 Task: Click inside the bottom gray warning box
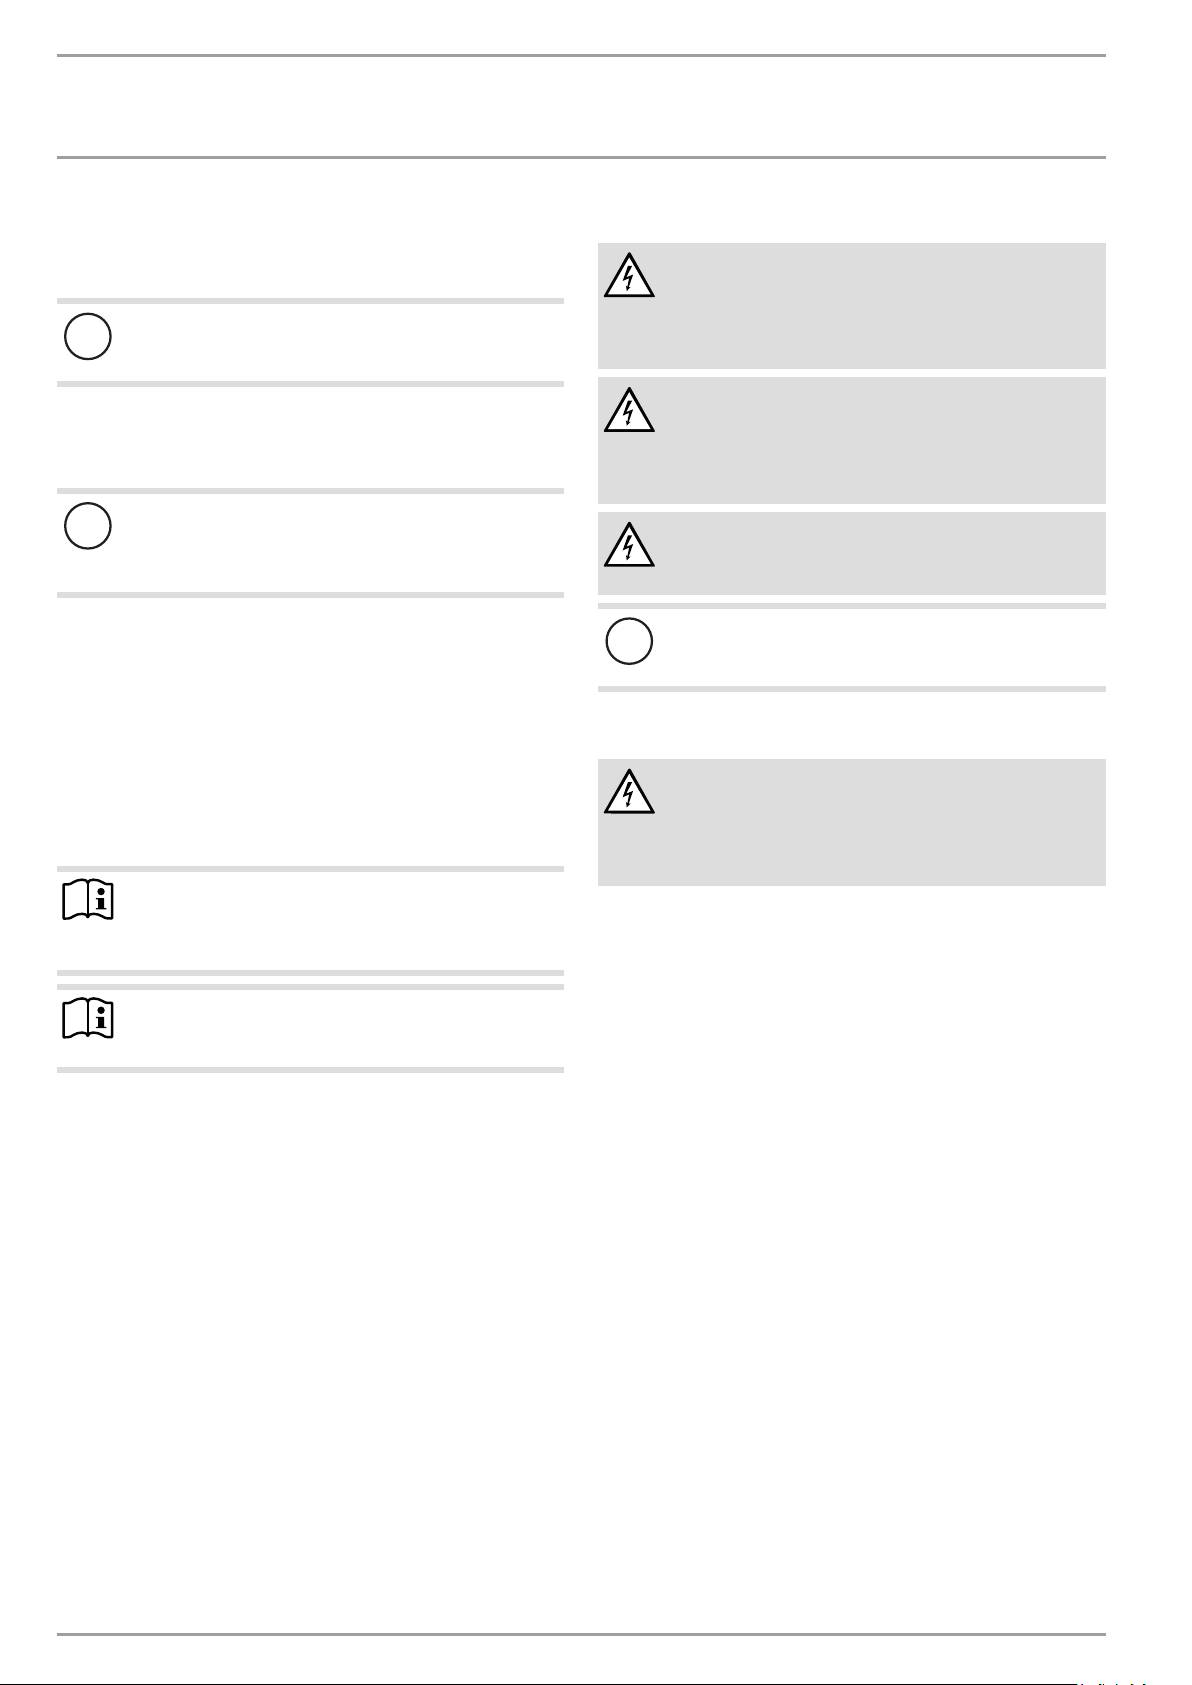pos(870,822)
